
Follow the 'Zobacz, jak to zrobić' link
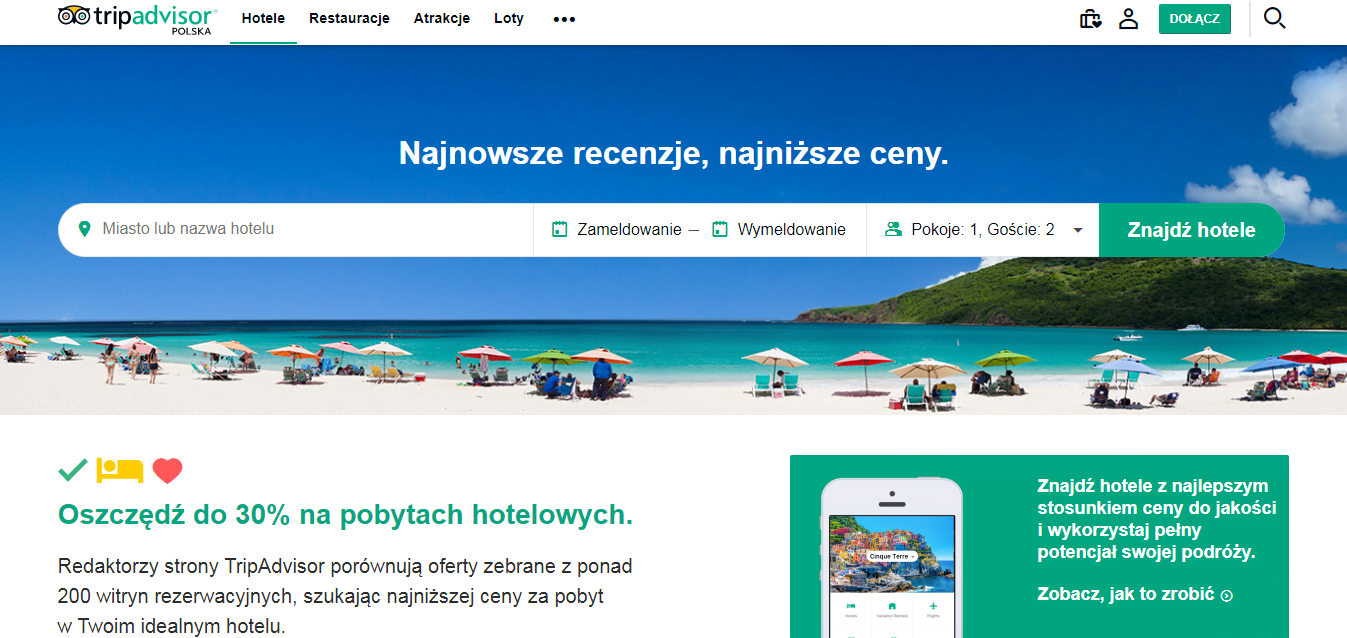(1135, 594)
